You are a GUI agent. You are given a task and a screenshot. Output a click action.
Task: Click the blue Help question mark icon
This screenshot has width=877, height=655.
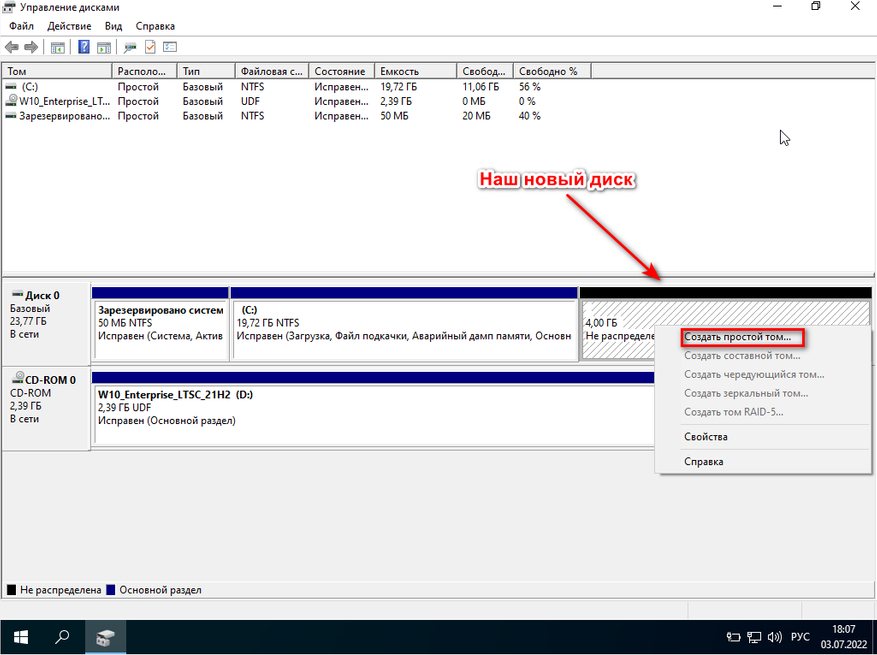(x=85, y=47)
